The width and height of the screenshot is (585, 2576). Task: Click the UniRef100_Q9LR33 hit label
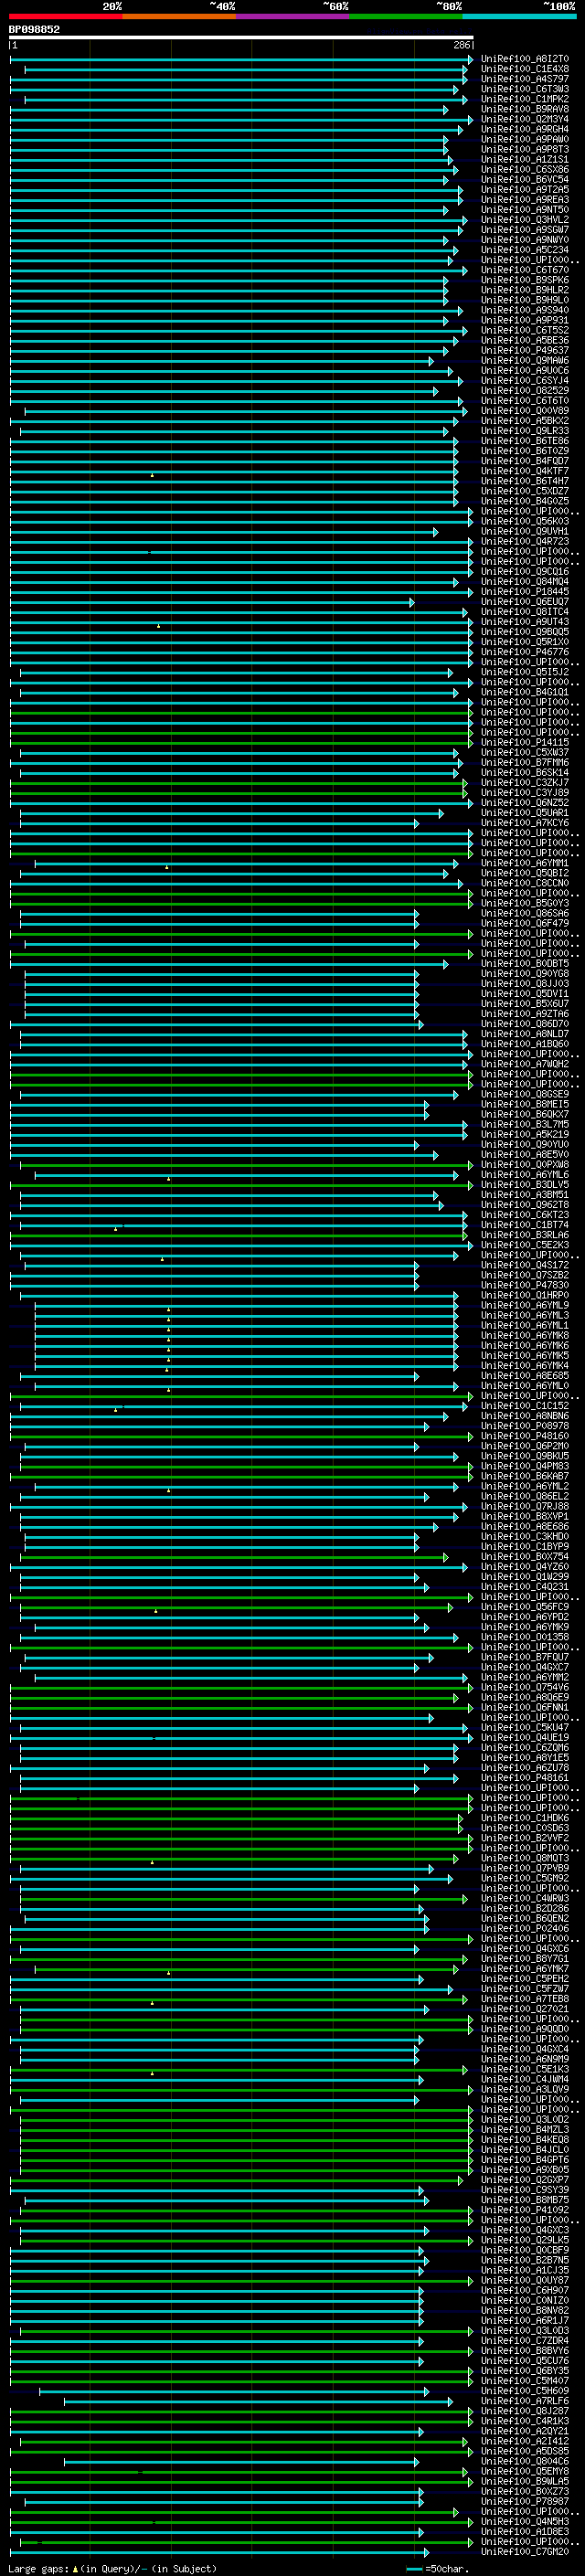coord(525,431)
